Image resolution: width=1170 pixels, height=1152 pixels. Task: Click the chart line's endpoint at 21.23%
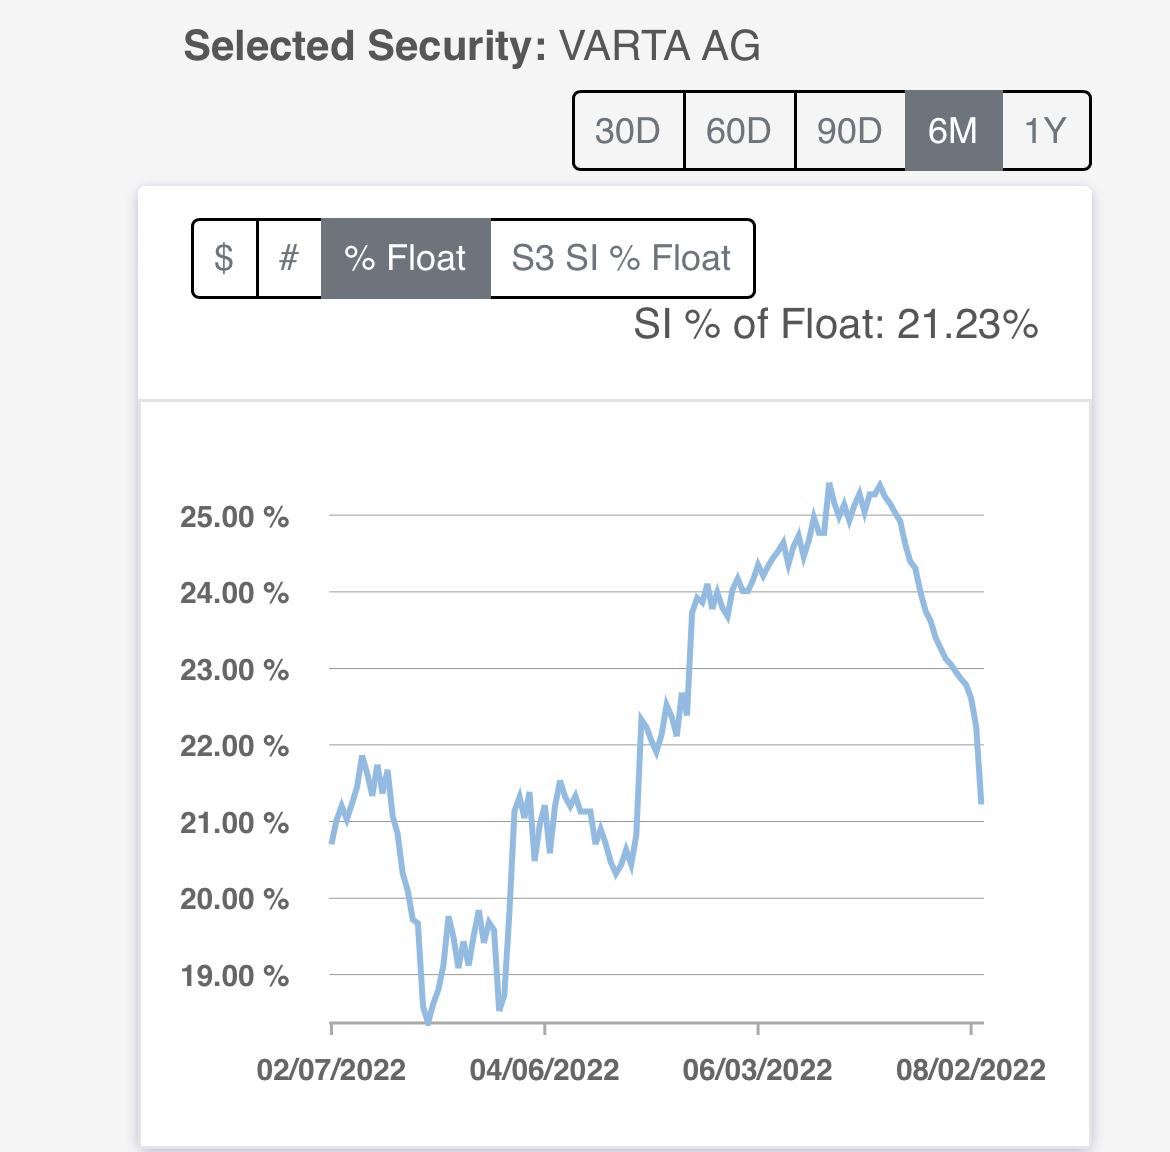pos(982,802)
